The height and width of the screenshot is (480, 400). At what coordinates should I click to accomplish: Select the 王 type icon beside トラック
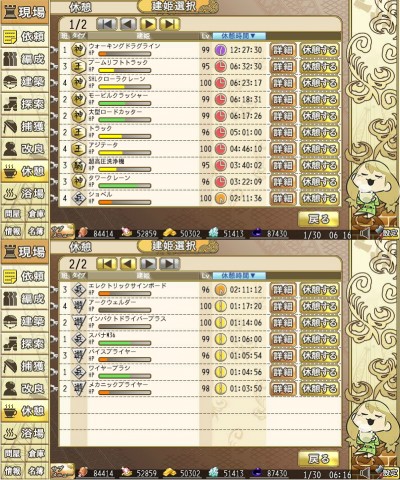point(79,132)
